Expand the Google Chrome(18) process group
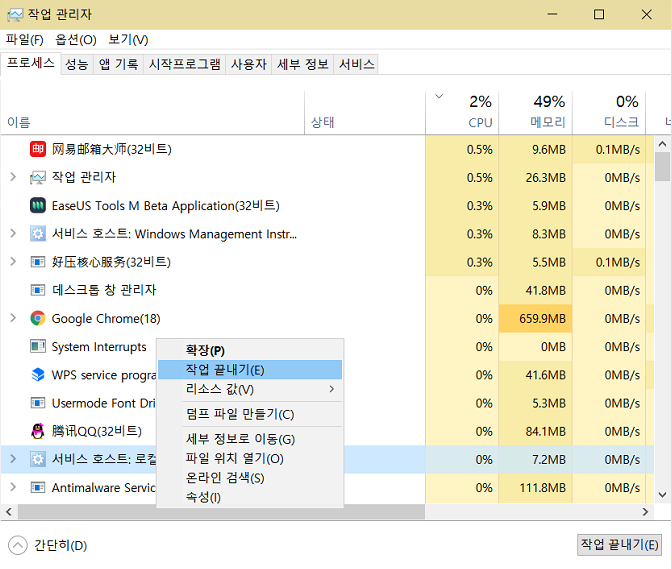 13,318
